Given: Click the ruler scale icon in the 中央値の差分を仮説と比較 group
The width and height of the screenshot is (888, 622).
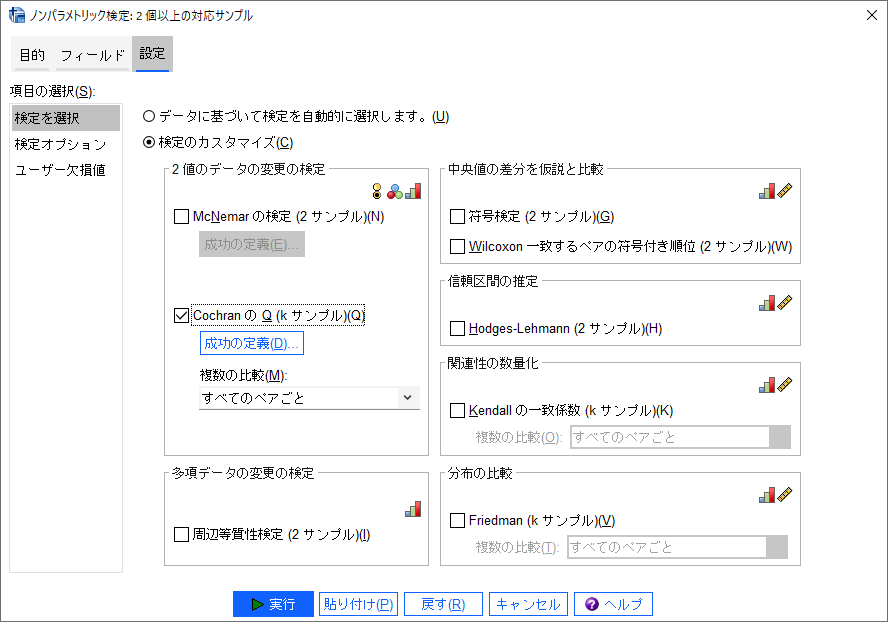Looking at the screenshot, I should click(785, 191).
